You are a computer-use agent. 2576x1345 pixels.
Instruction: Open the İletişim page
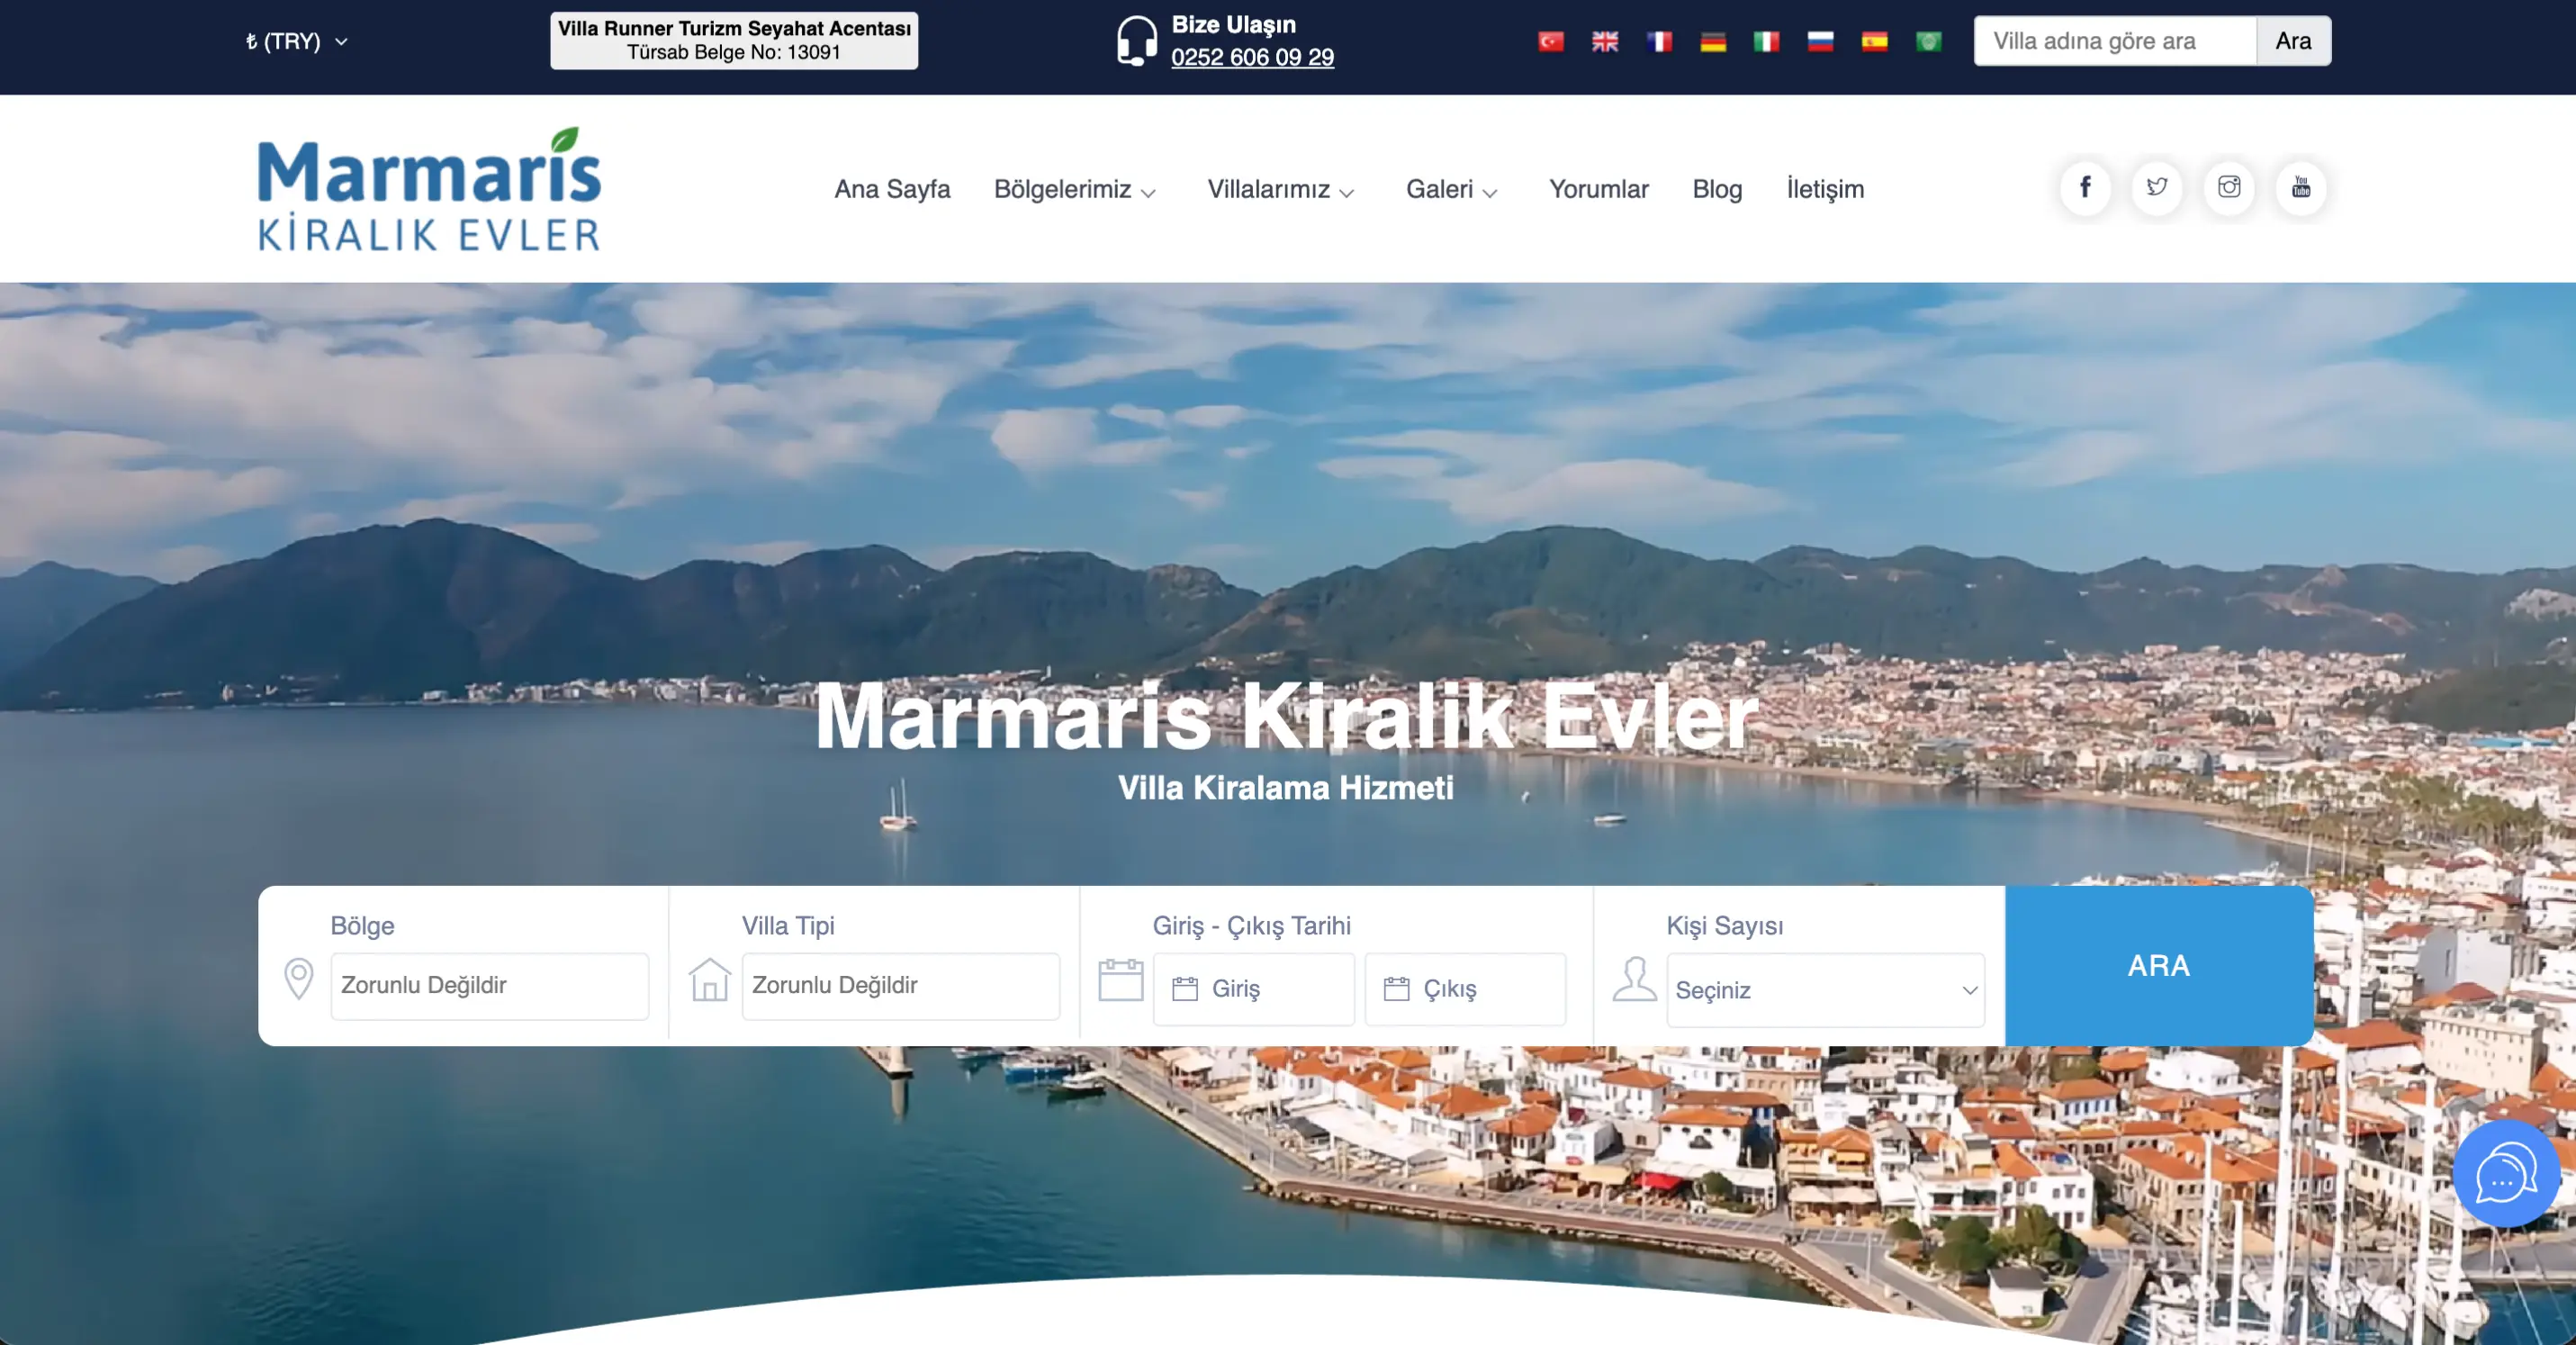[1825, 189]
